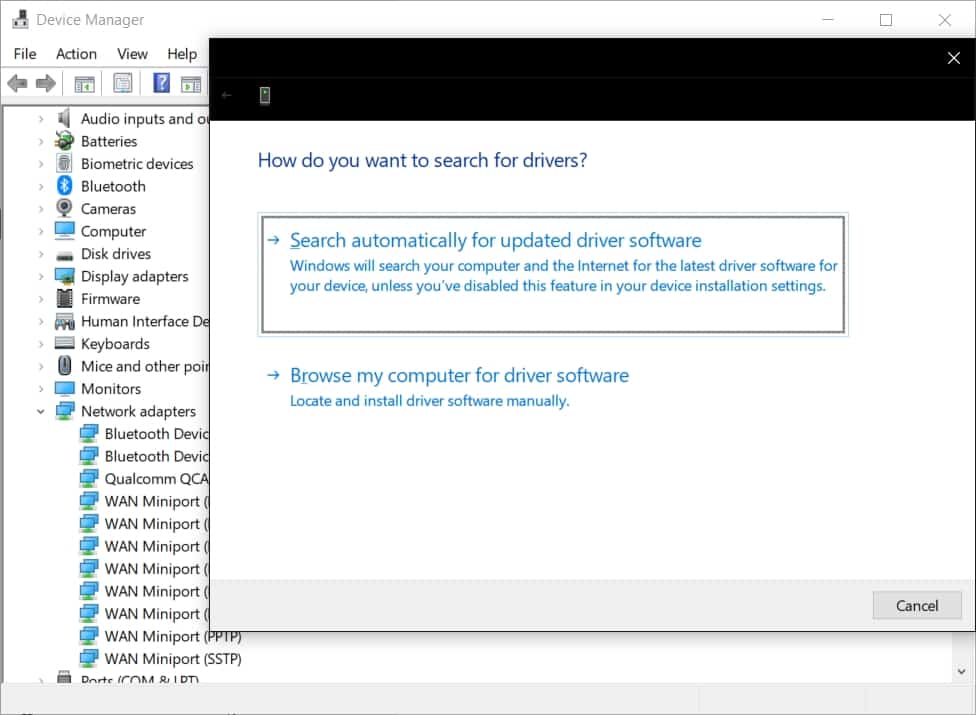Expand the Display adapters category
Screen dimensions: 976x715
(41, 277)
